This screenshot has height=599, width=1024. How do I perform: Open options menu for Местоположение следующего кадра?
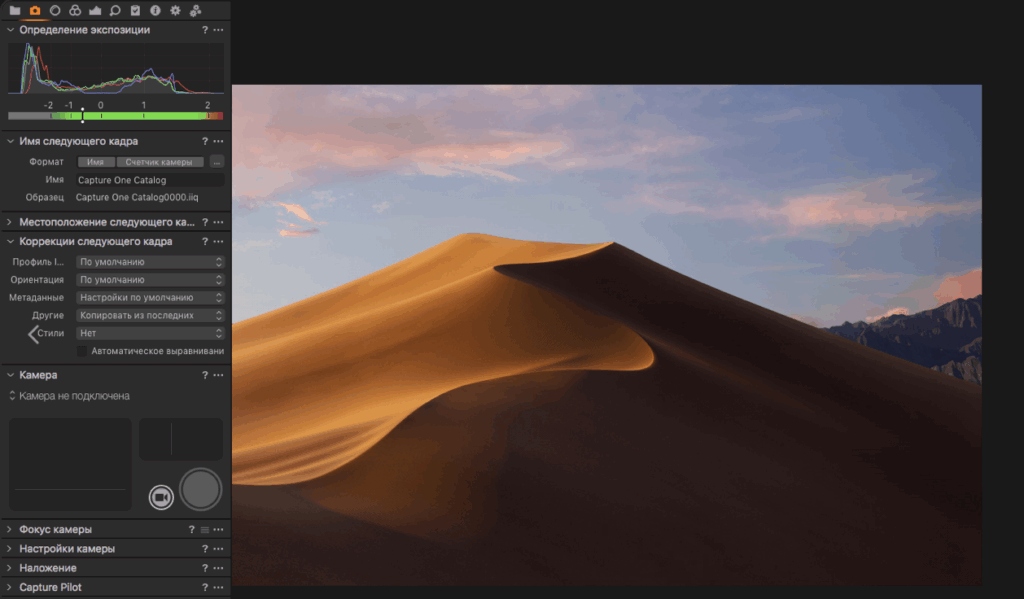218,222
